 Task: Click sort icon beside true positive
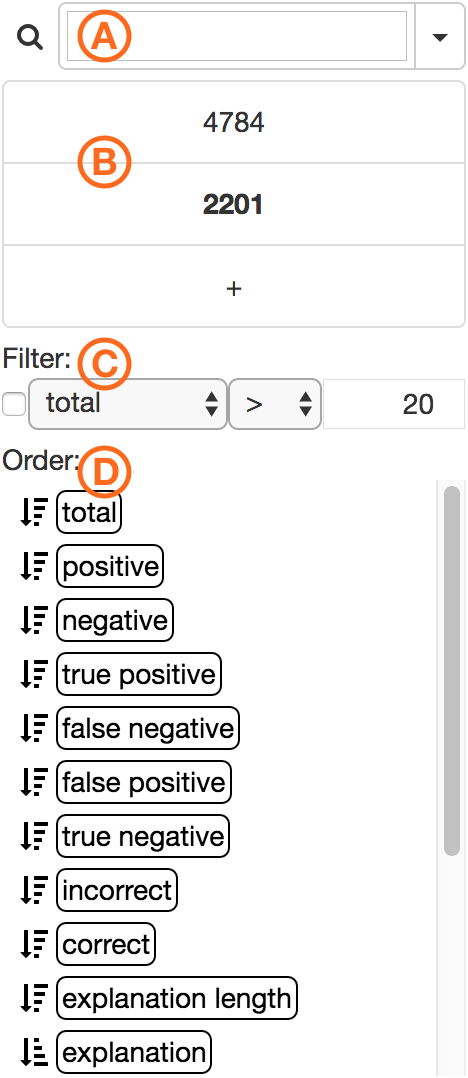(x=34, y=674)
